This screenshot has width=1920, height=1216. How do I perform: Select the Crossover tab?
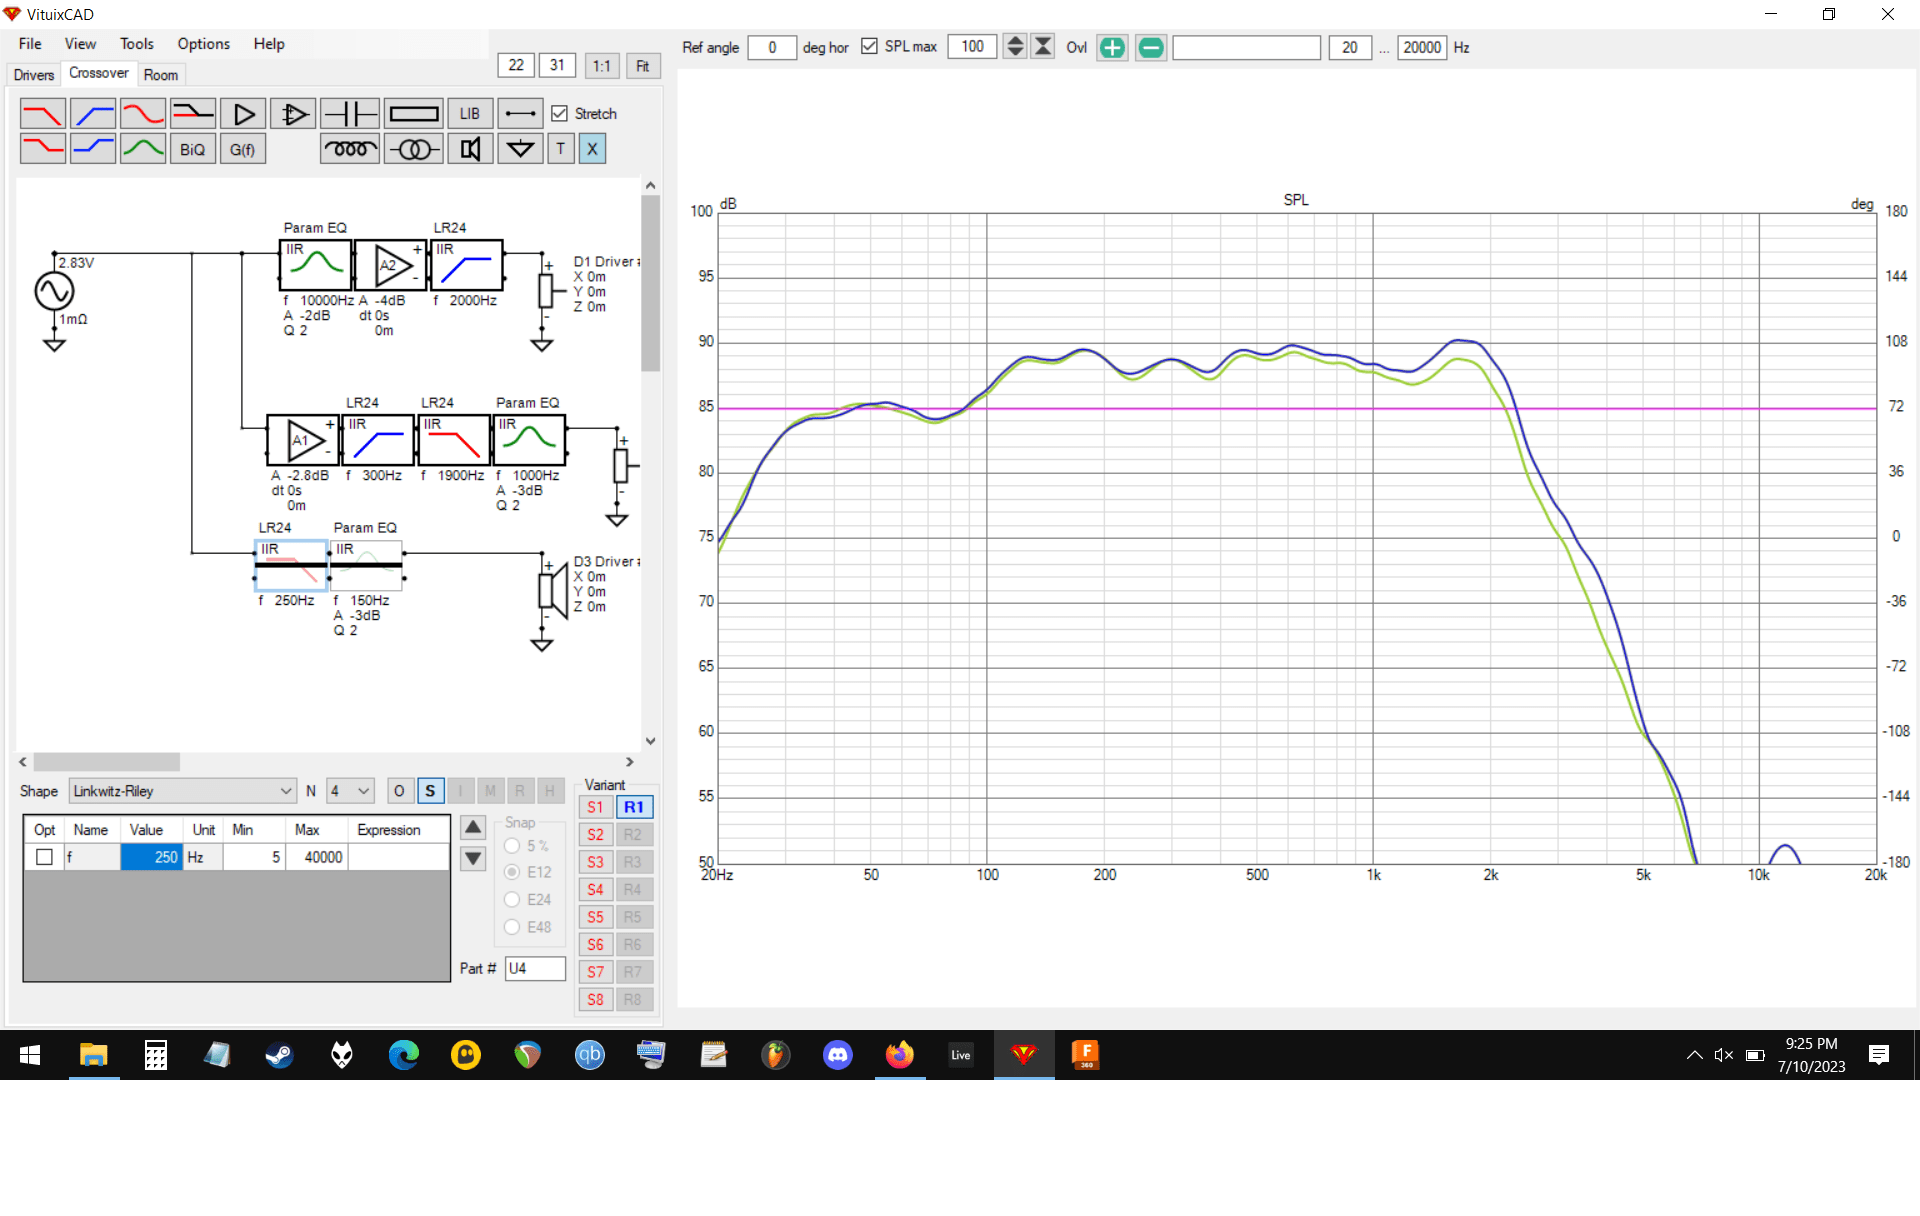tap(98, 73)
